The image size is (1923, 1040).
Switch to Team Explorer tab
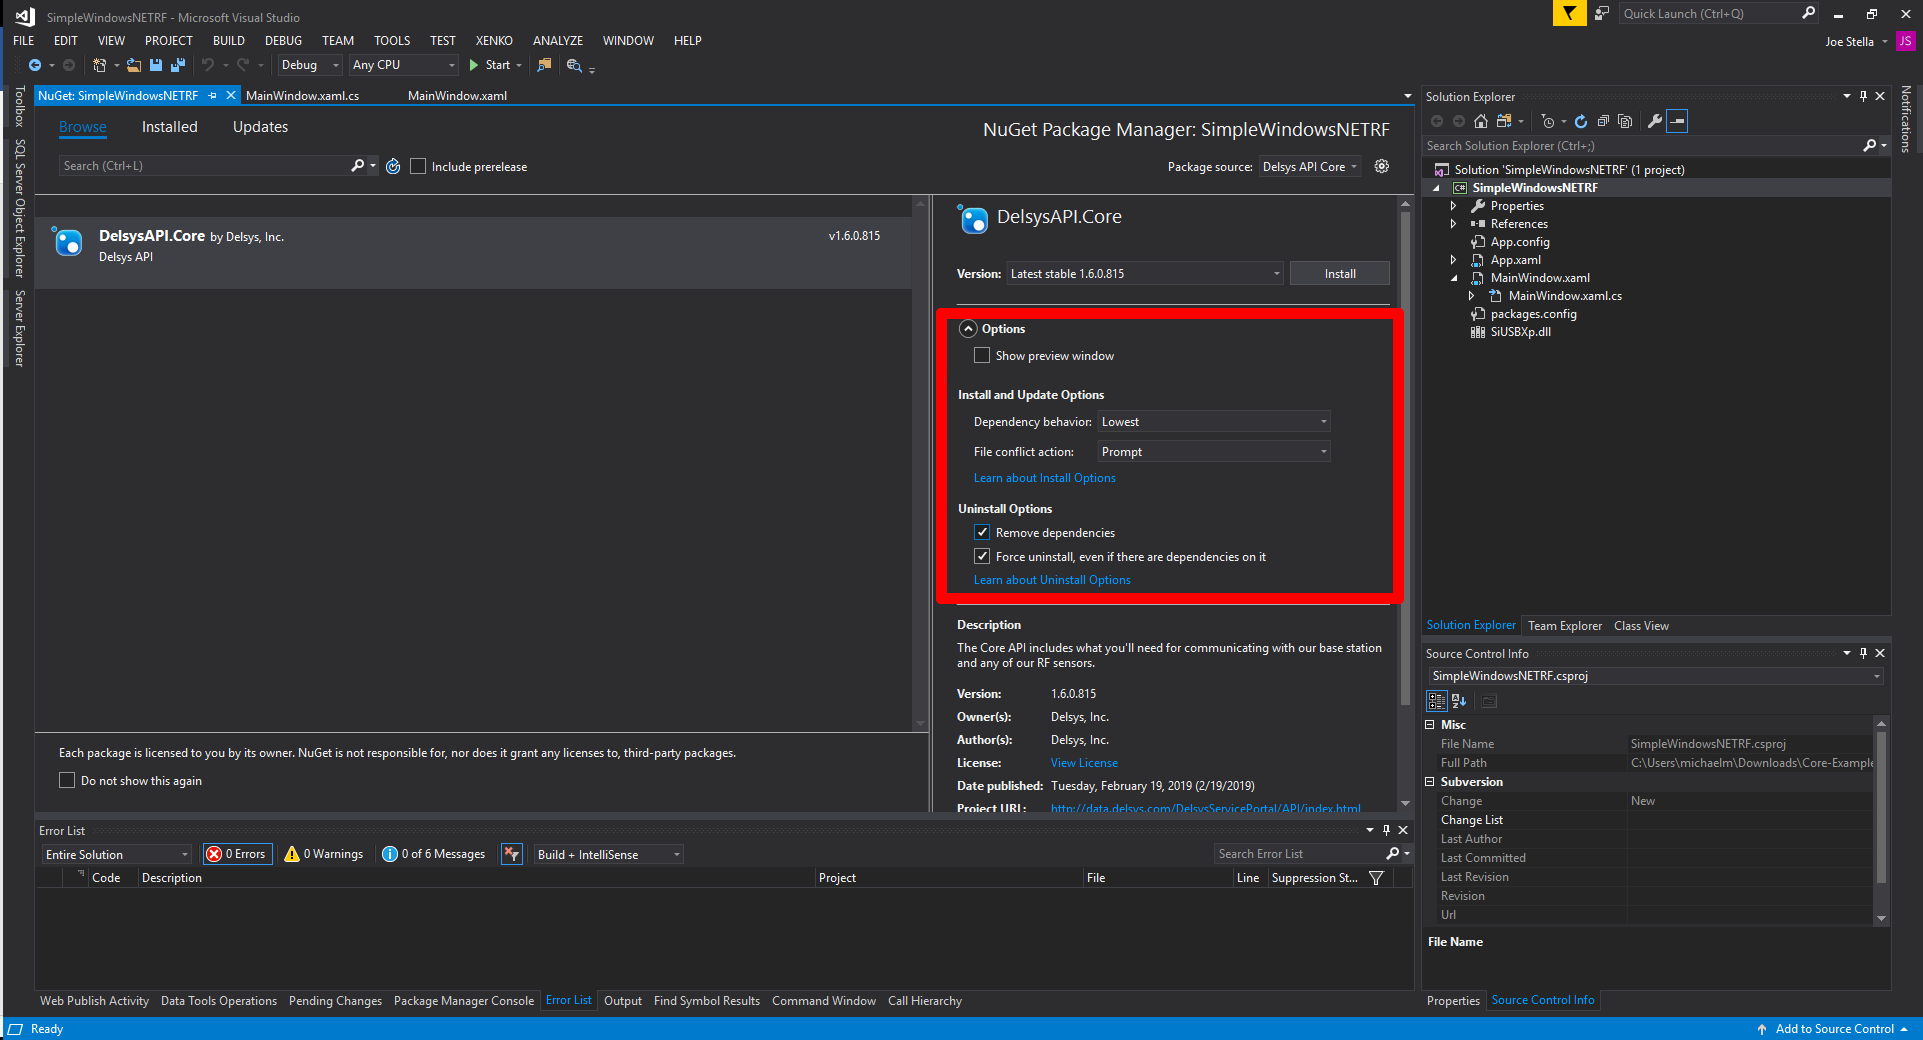1564,626
